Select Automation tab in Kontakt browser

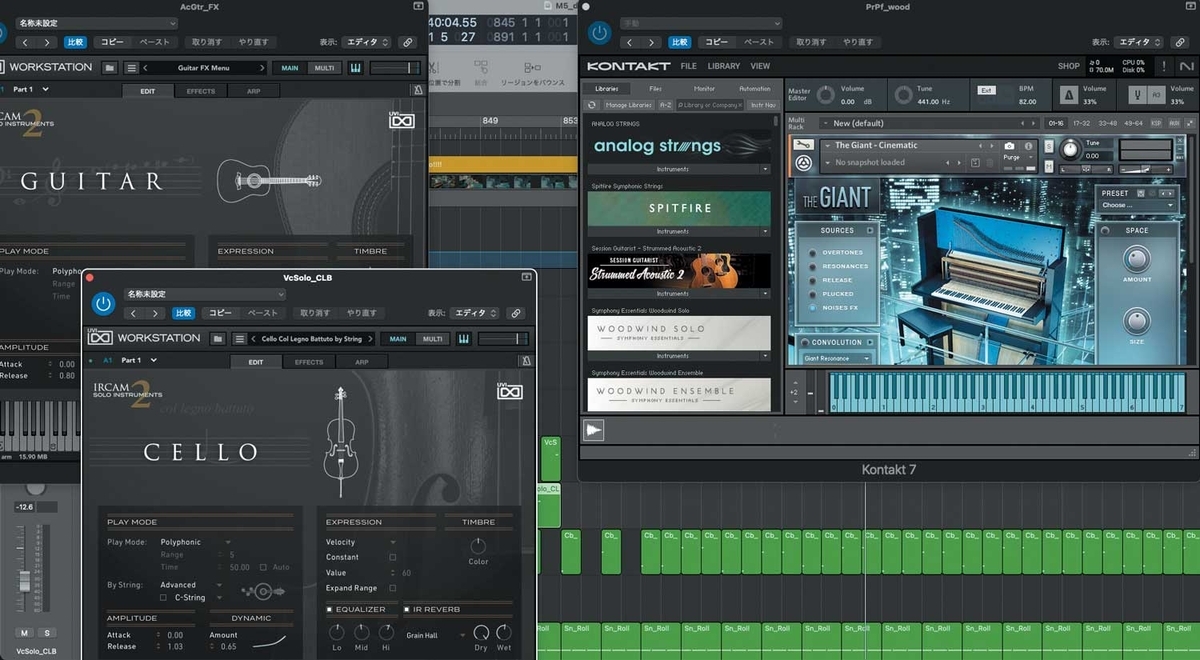click(754, 89)
